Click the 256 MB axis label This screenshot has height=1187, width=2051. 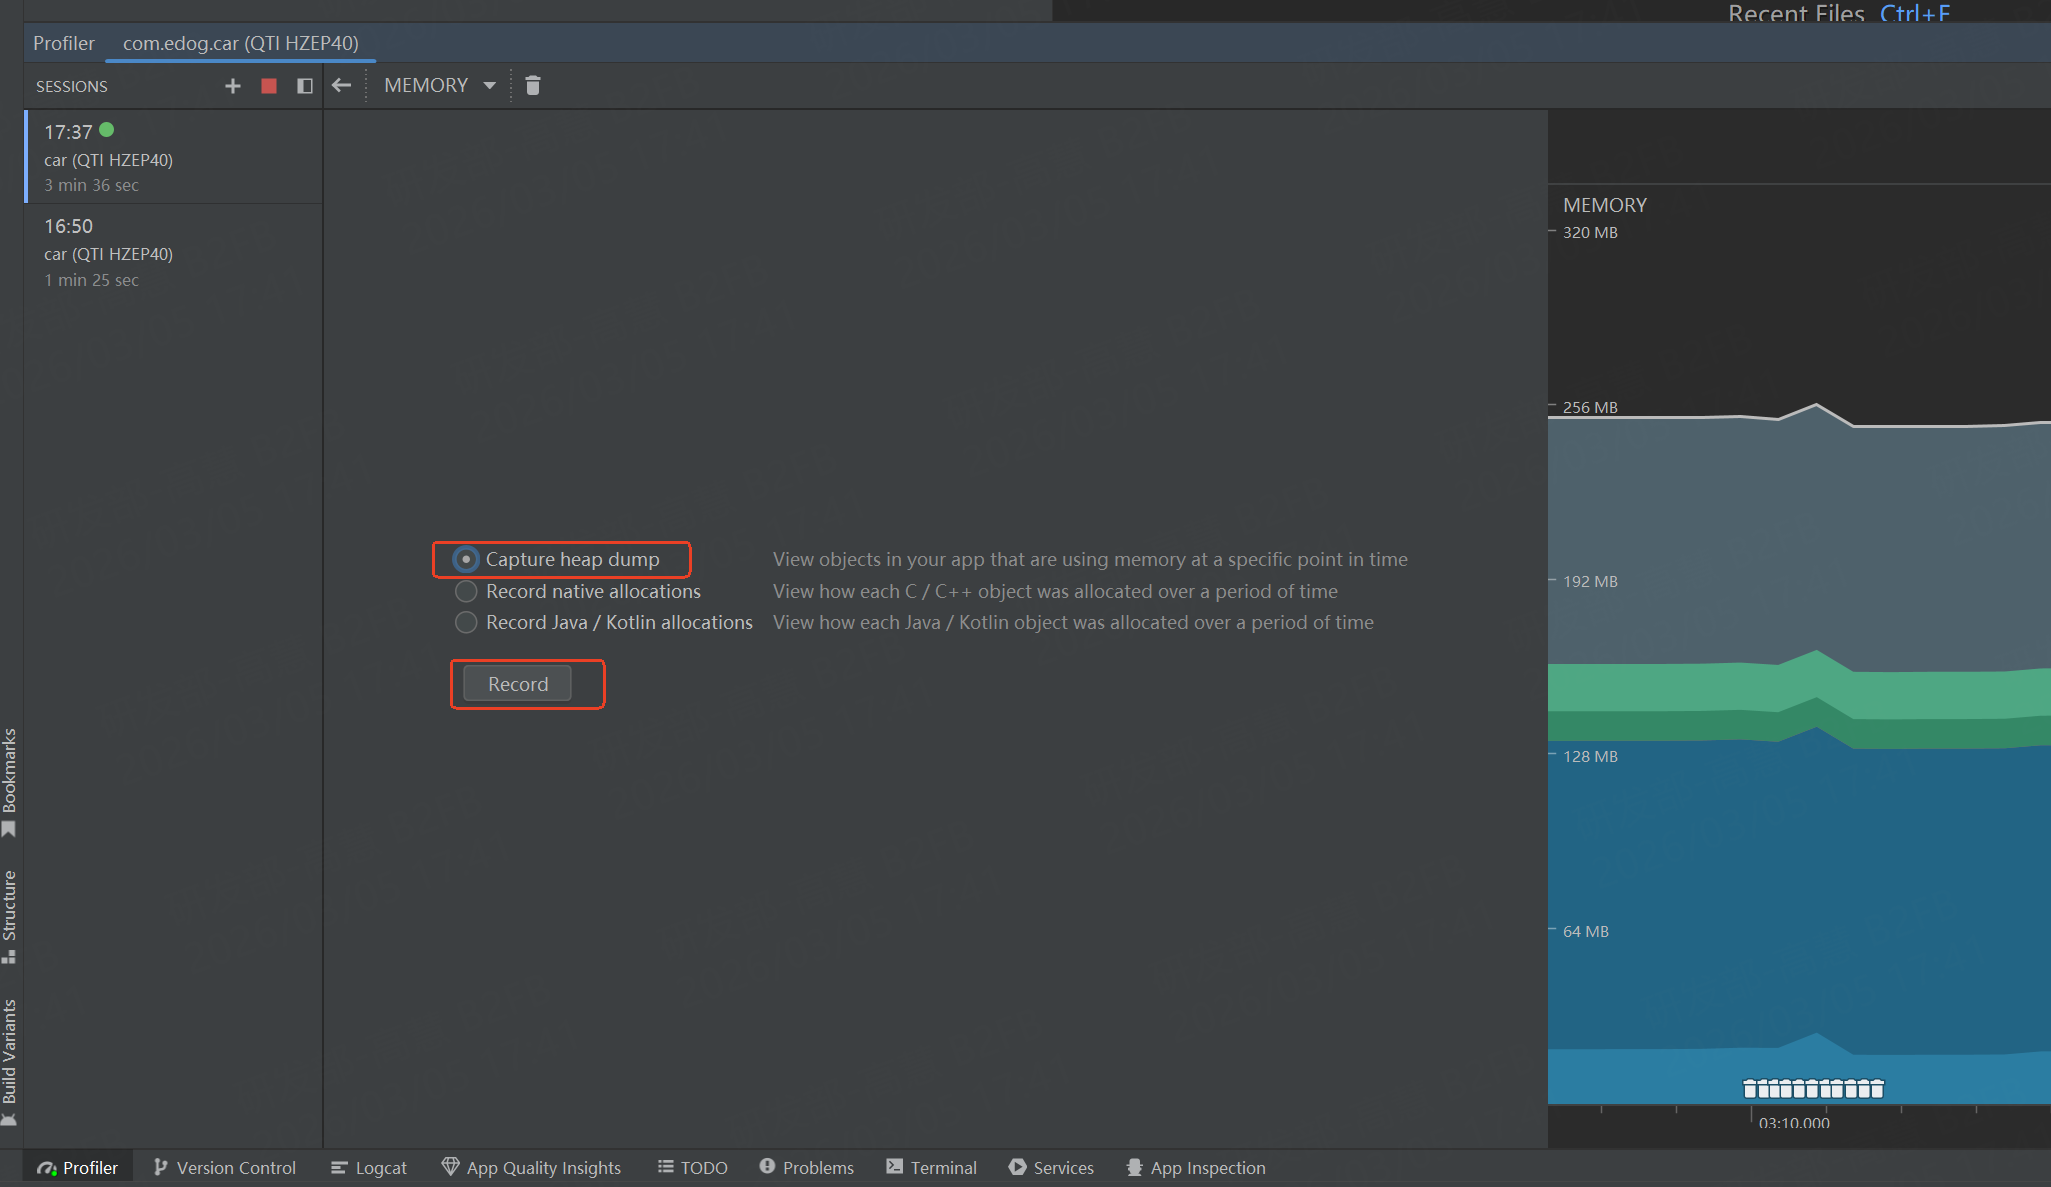coord(1590,407)
